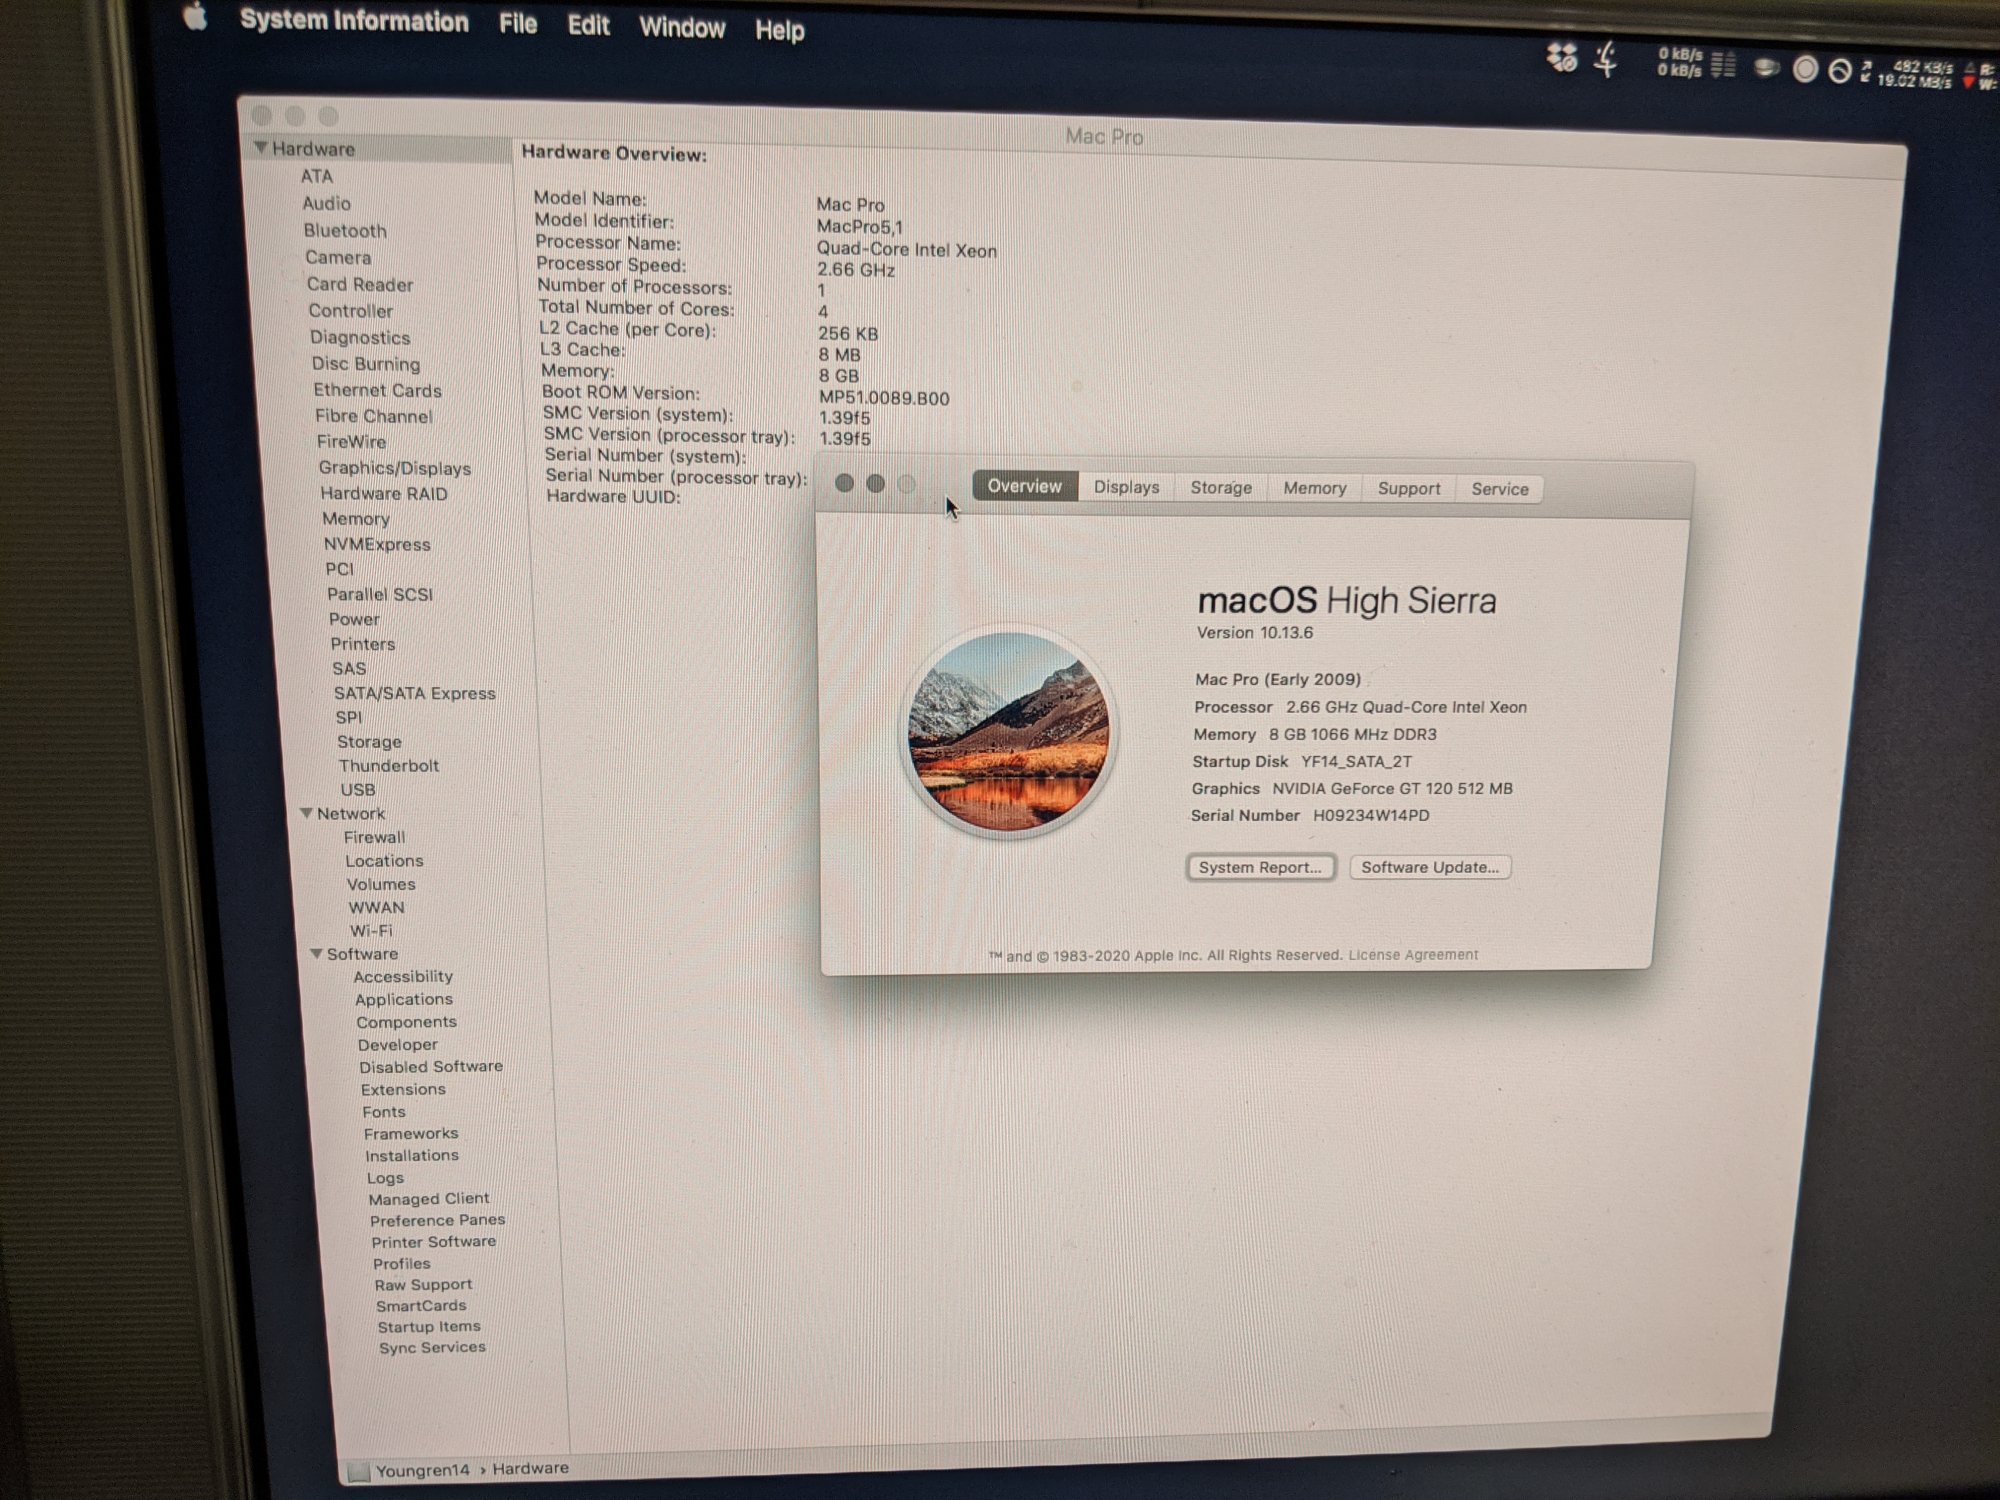2000x1500 pixels.
Task: Click the coffee cup menu bar icon
Action: (1767, 68)
